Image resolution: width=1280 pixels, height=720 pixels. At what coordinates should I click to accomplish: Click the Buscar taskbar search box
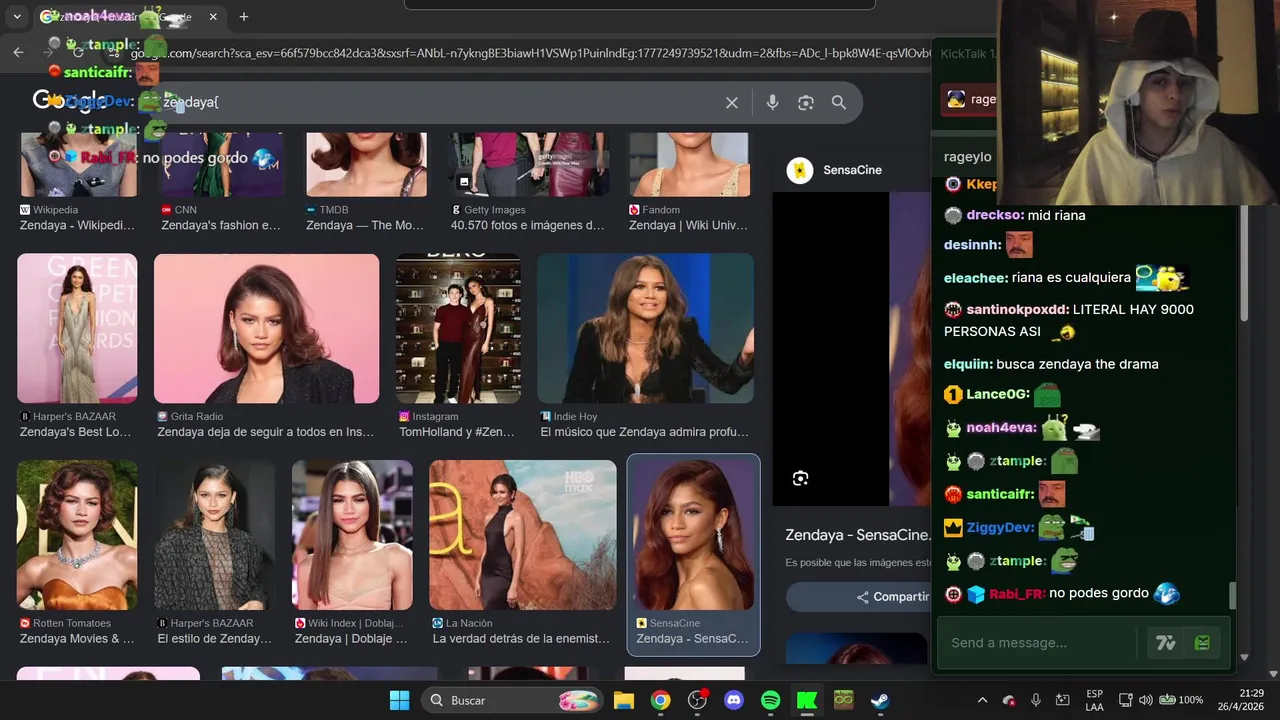pos(512,700)
